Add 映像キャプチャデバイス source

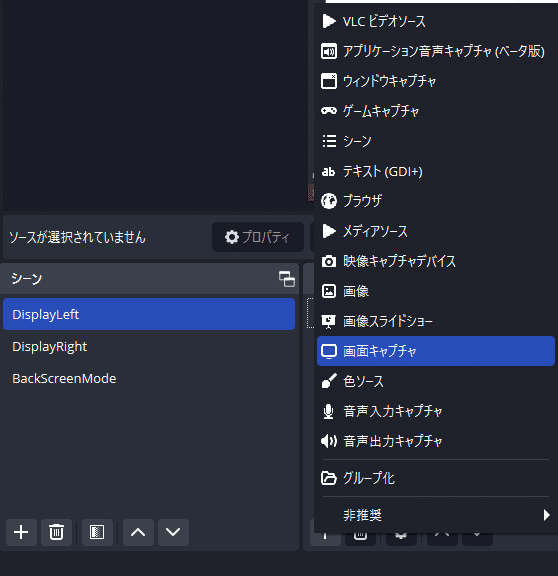click(436, 261)
